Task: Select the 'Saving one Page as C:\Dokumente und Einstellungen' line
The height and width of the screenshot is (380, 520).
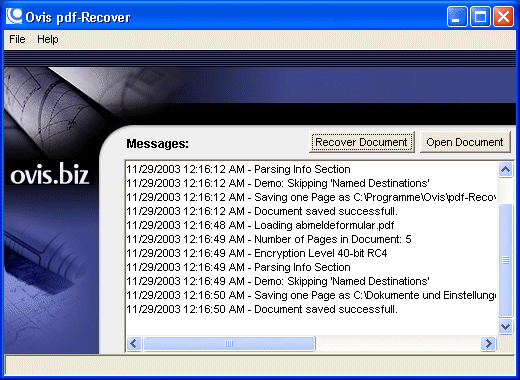Action: 311,295
